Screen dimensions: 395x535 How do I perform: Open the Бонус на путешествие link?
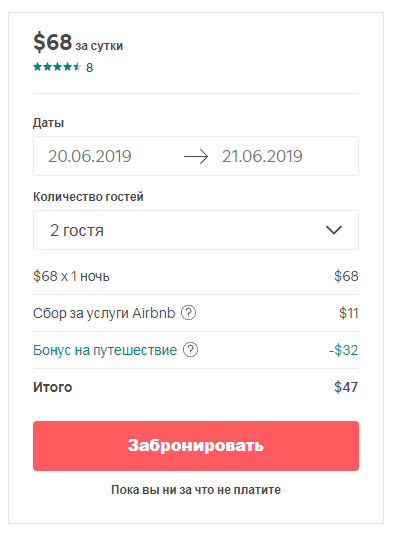click(105, 350)
